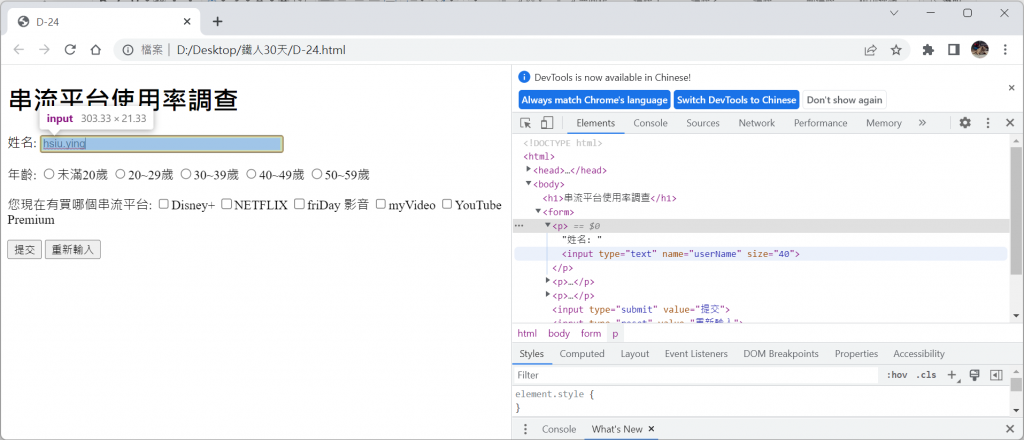Toggle the :hov element state panel

(897, 375)
